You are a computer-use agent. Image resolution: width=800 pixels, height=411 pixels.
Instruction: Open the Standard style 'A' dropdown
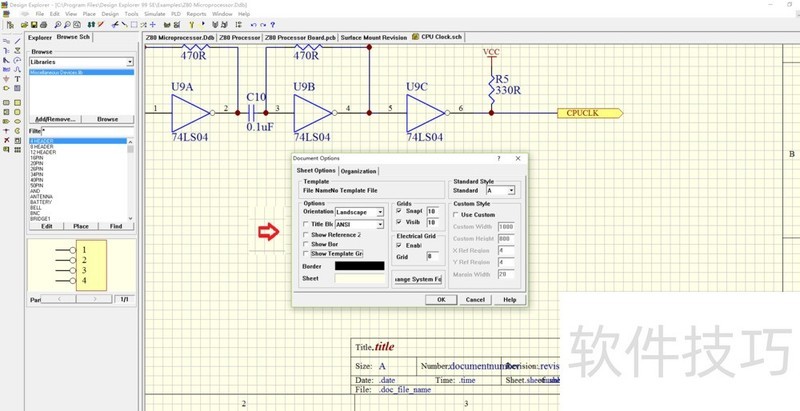511,190
